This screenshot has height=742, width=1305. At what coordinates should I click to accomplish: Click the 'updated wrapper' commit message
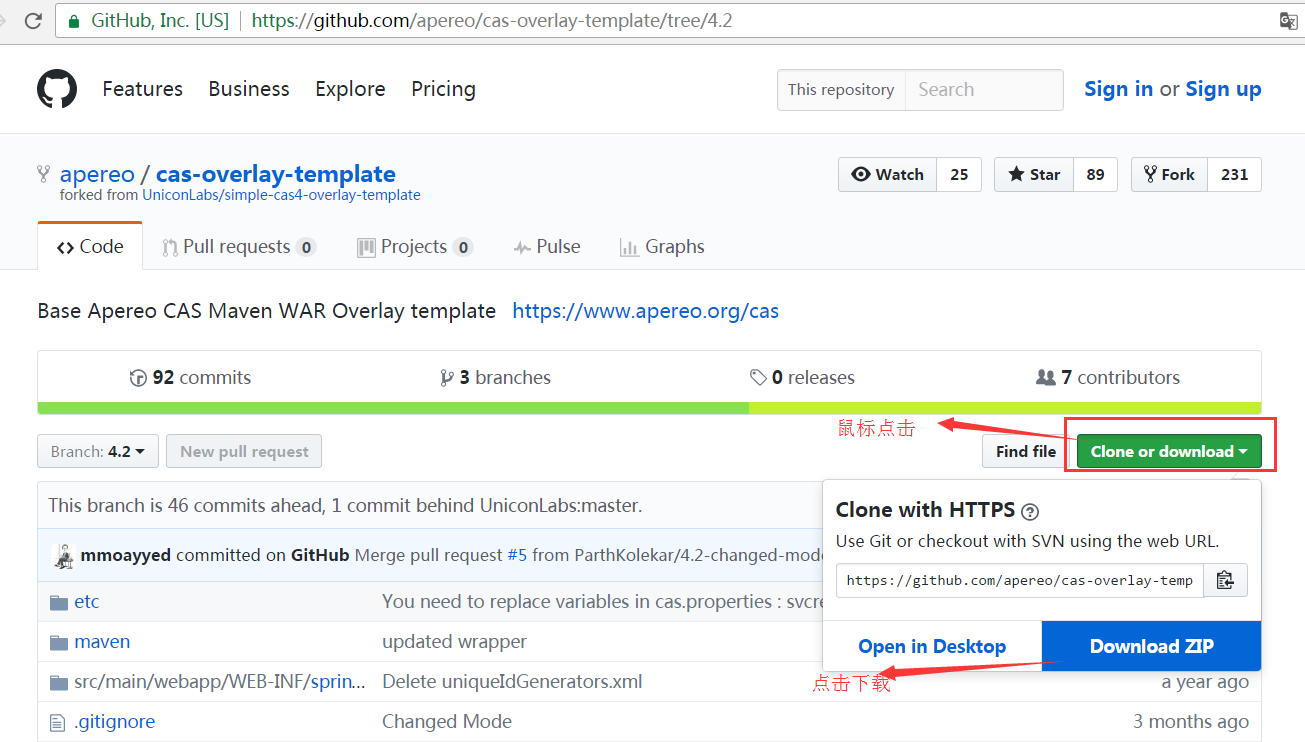454,642
